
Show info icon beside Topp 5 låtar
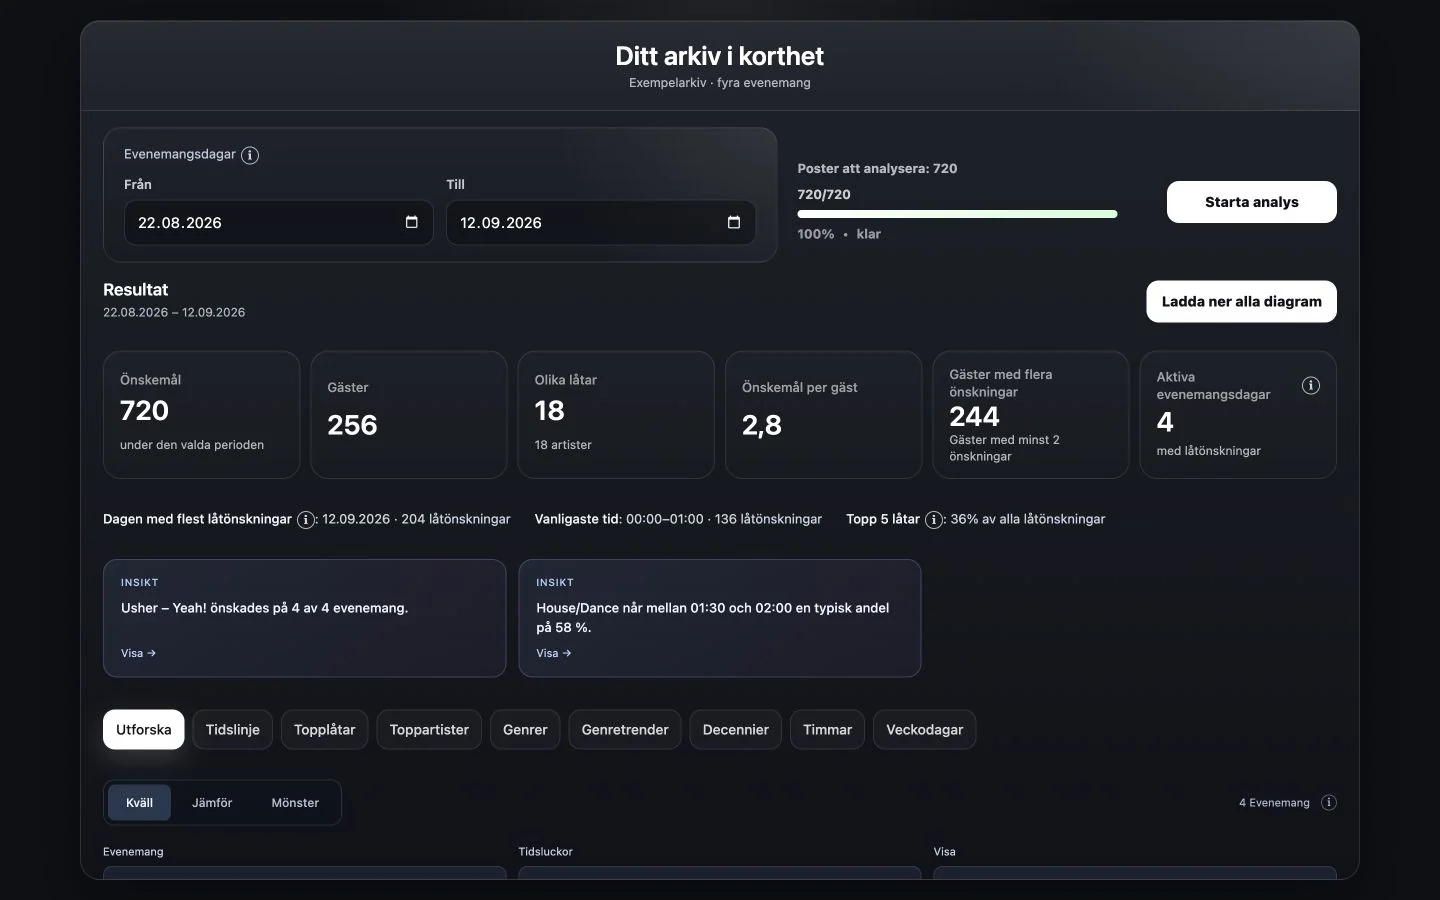click(933, 520)
